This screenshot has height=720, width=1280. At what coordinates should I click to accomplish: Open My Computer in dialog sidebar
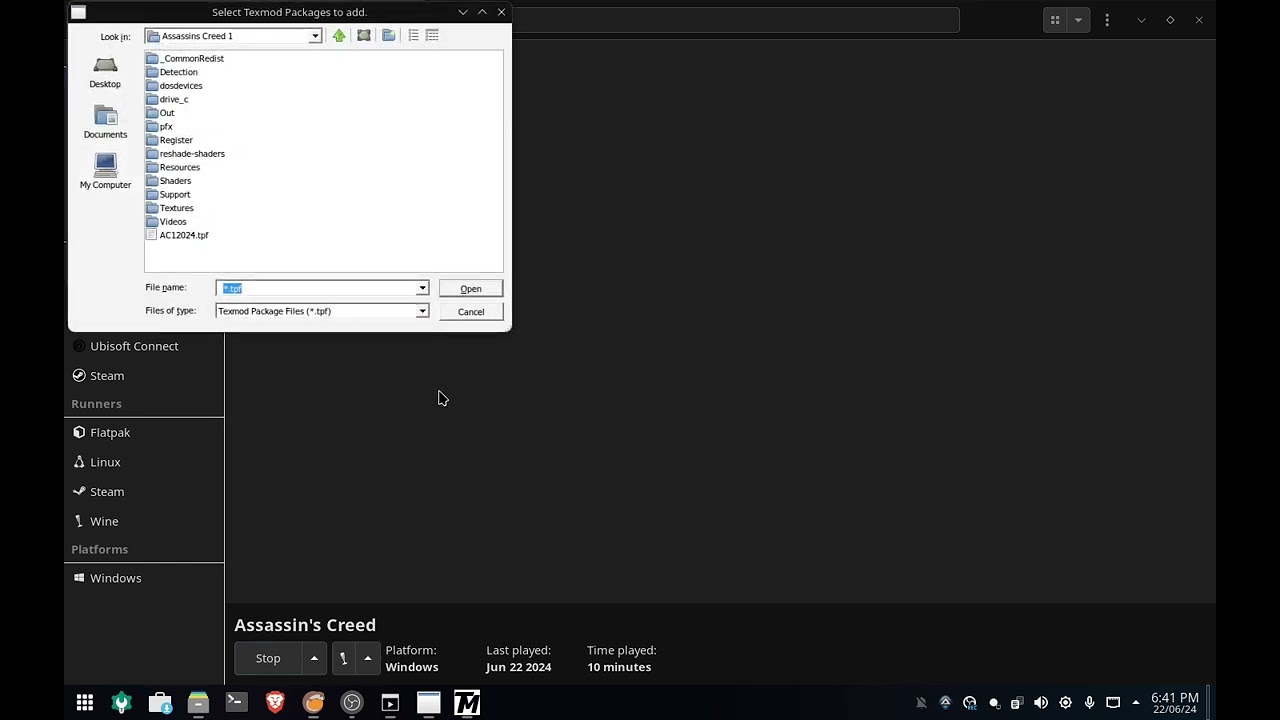(x=105, y=172)
